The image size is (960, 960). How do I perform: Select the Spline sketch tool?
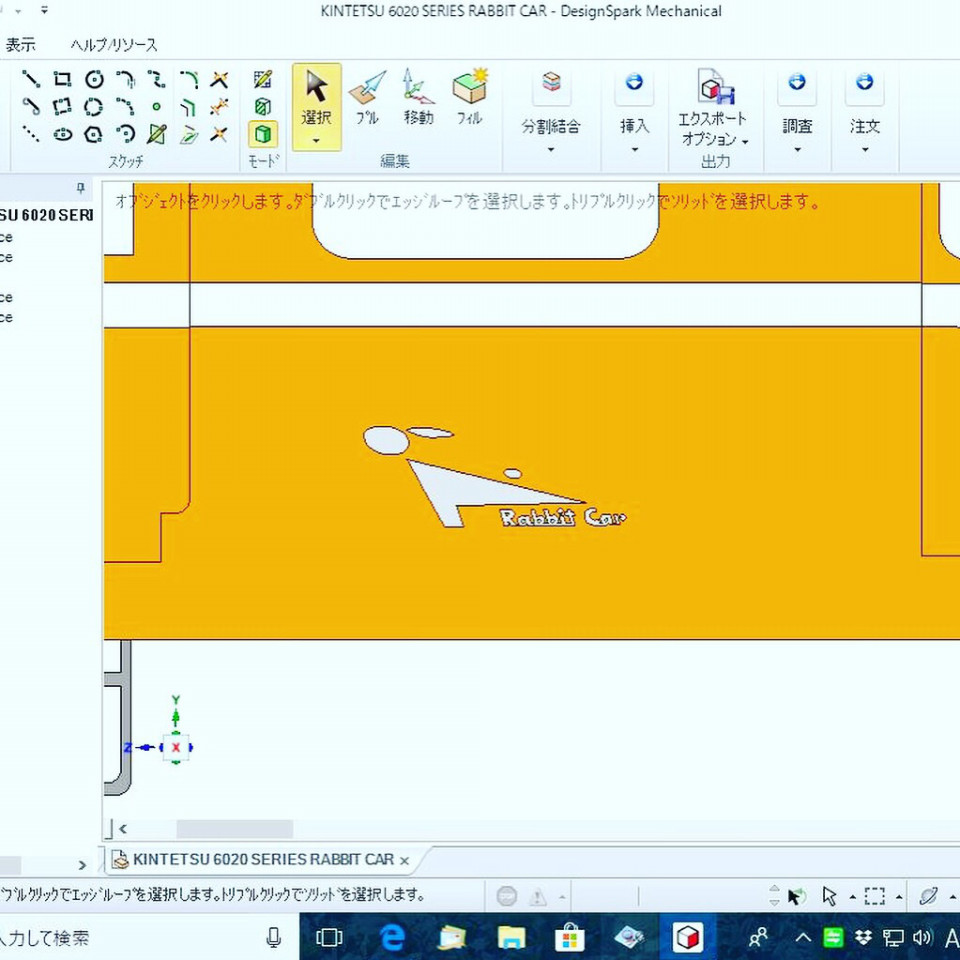[156, 79]
